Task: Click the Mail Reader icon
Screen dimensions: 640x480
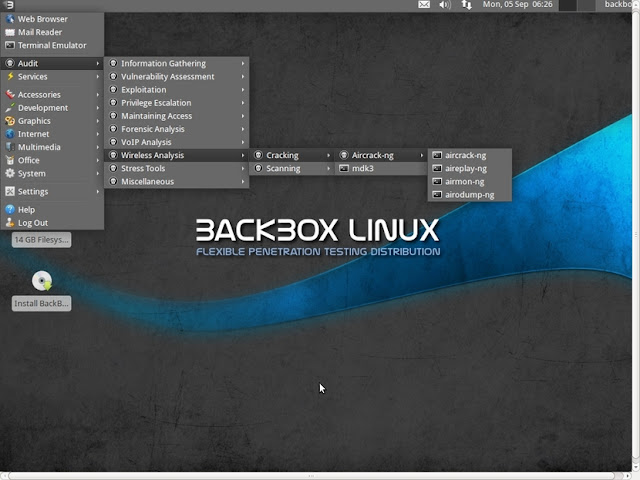Action: coord(10,32)
